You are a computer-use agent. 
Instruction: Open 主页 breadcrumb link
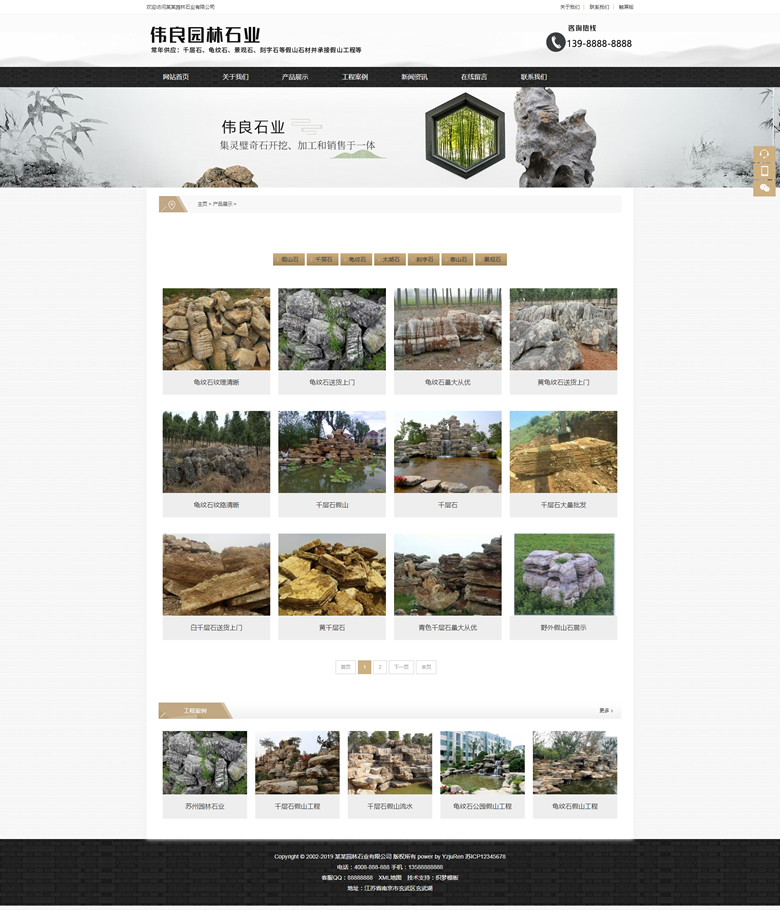click(x=202, y=204)
